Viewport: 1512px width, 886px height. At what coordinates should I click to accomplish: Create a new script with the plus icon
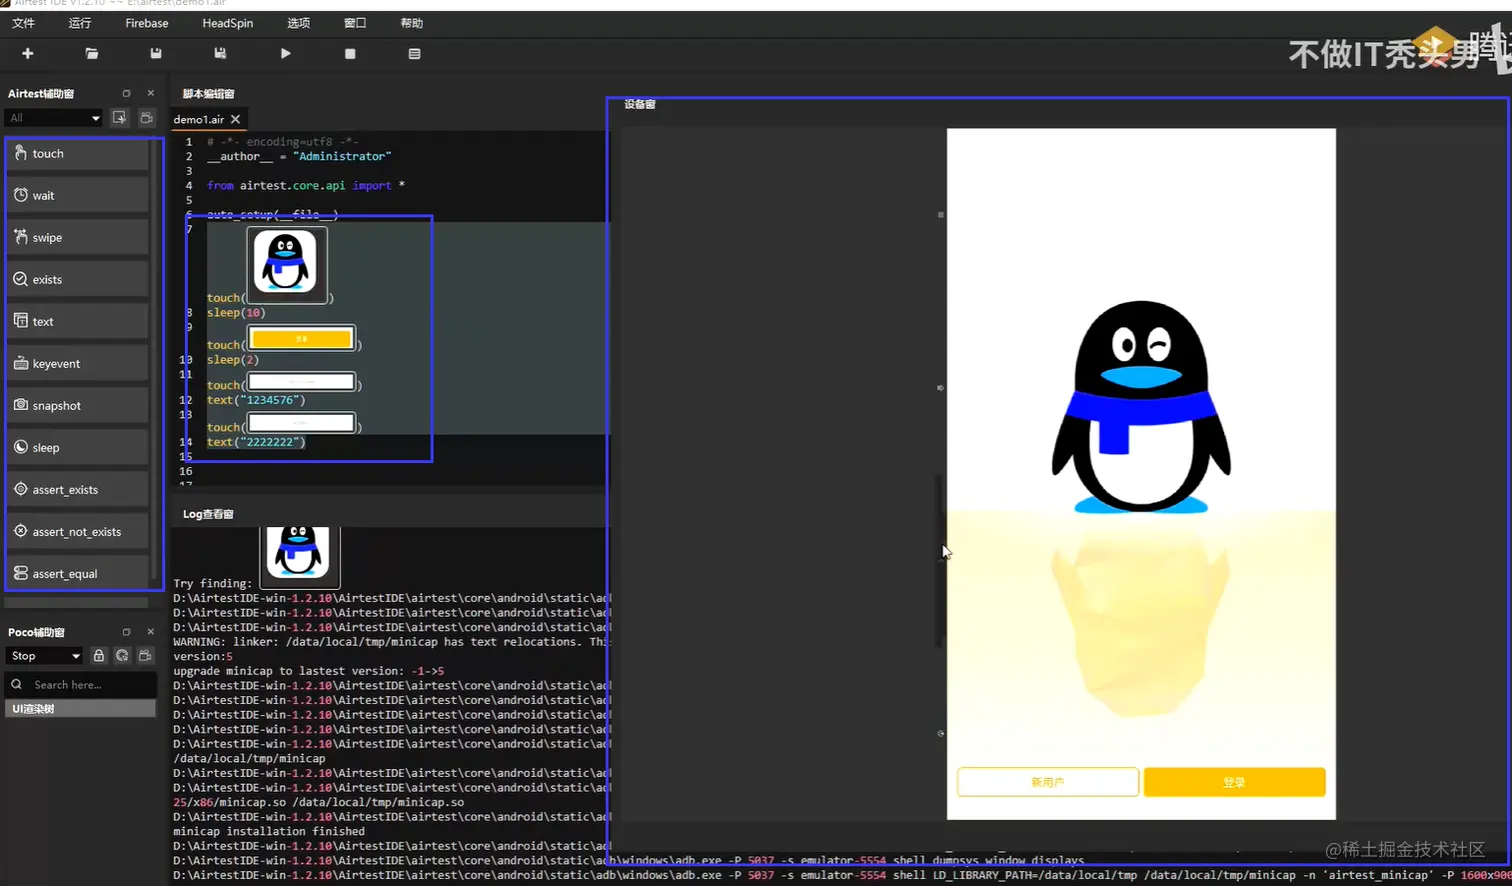pos(28,53)
